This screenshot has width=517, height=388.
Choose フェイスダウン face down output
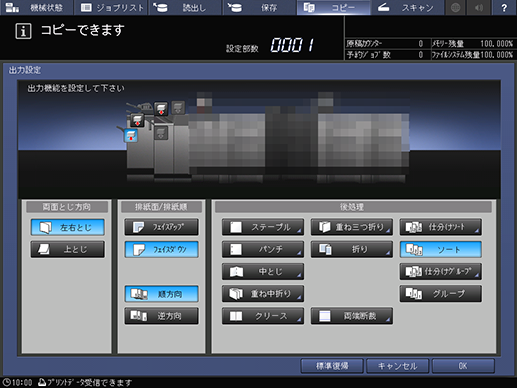pyautogui.click(x=162, y=249)
